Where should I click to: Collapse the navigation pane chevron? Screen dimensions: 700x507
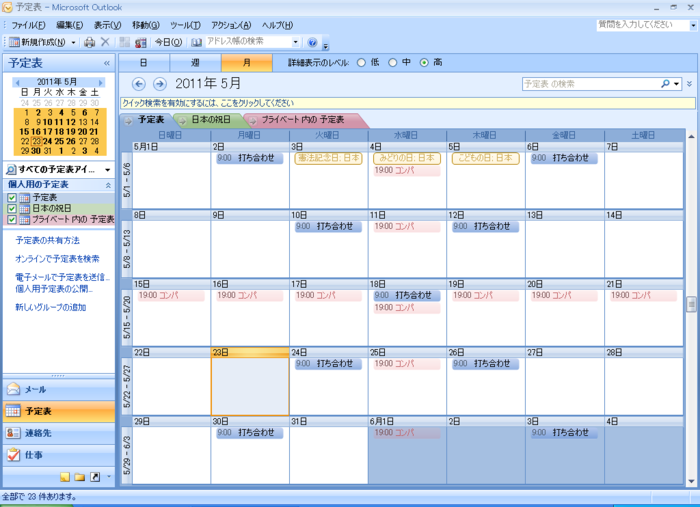click(107, 63)
